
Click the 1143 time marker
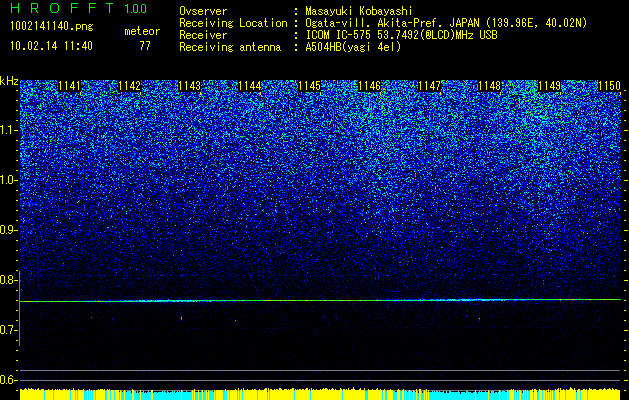click(x=189, y=86)
